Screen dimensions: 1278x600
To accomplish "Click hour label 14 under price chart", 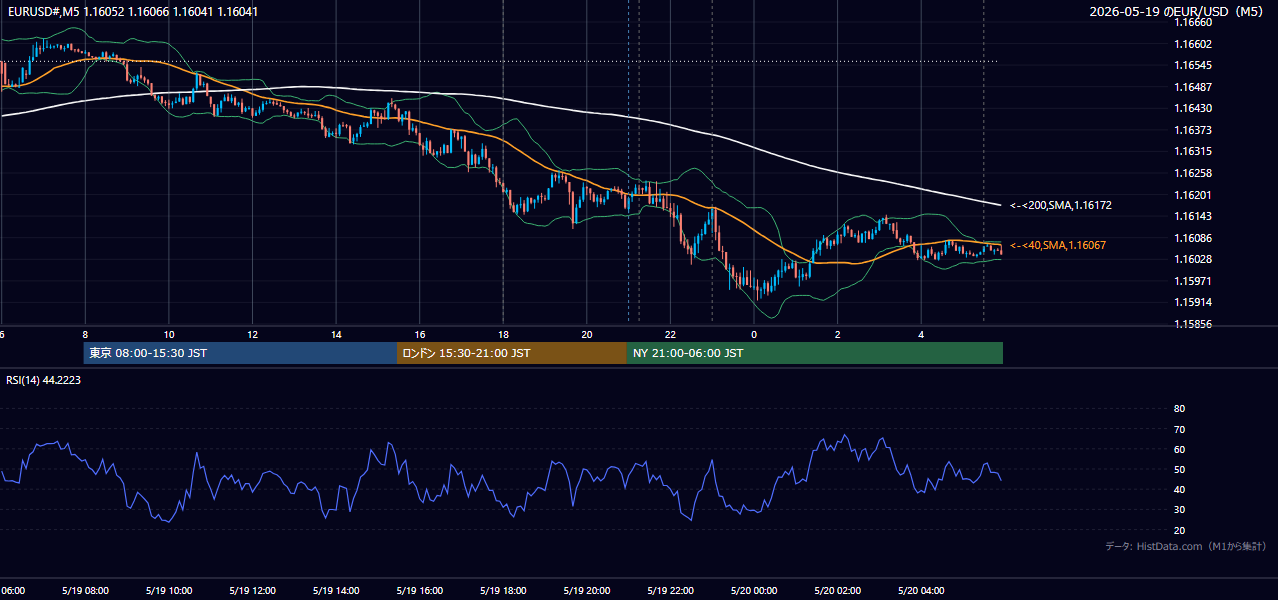I will click(x=336, y=334).
